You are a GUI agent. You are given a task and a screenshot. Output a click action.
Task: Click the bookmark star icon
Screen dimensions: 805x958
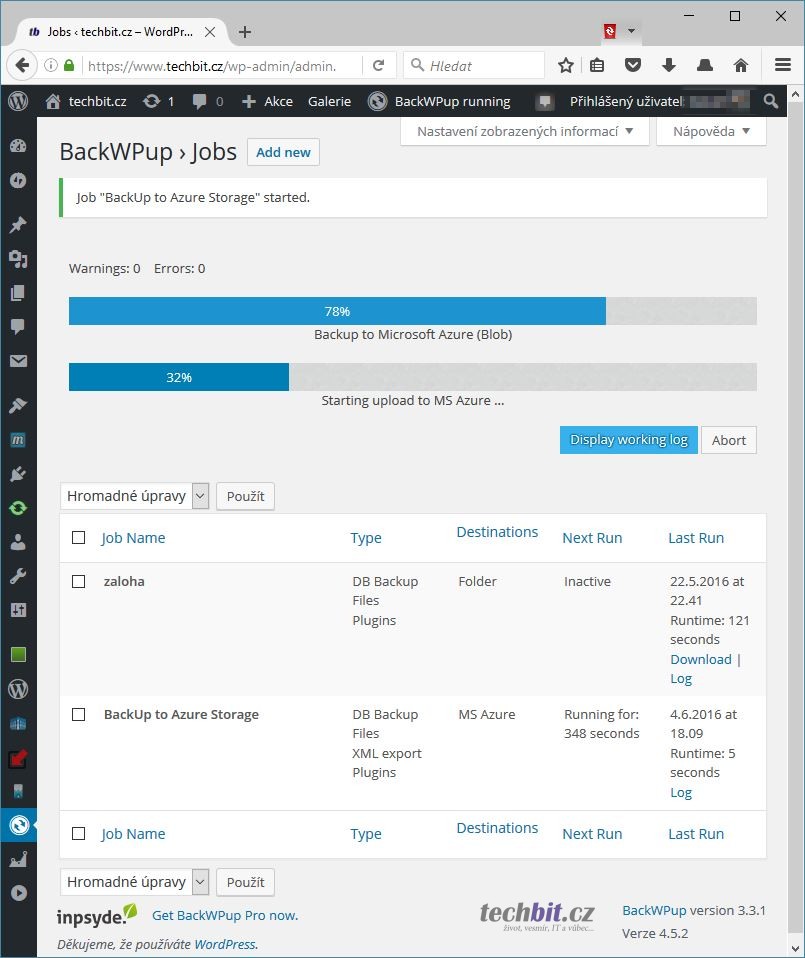[566, 66]
